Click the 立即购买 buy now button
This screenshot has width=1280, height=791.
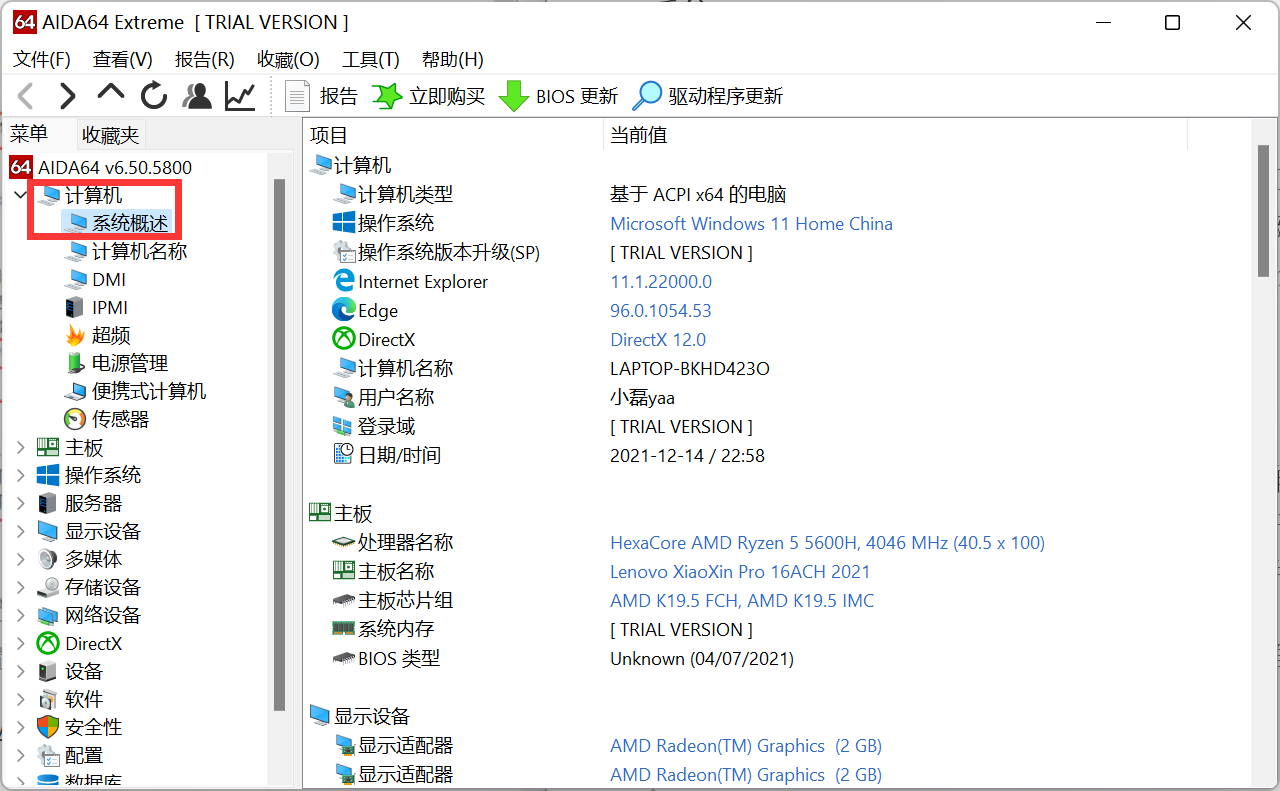(429, 96)
